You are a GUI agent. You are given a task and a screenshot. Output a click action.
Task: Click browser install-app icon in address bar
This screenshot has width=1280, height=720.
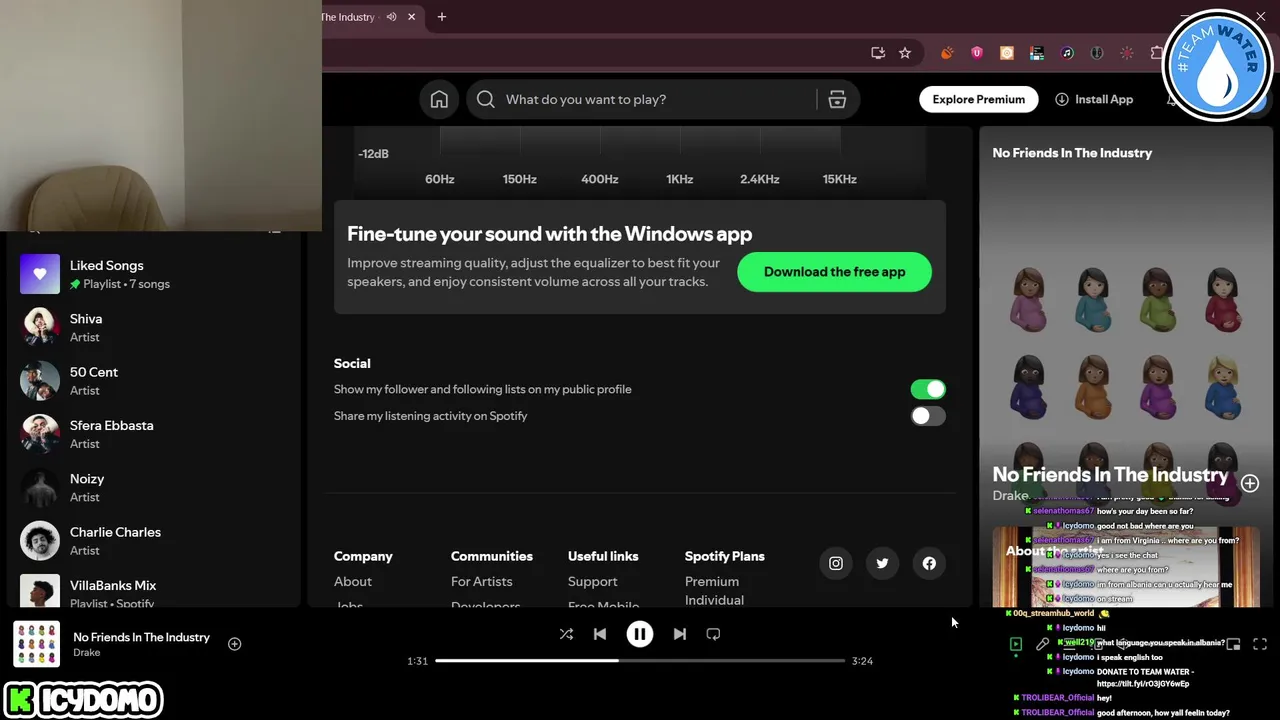878,53
